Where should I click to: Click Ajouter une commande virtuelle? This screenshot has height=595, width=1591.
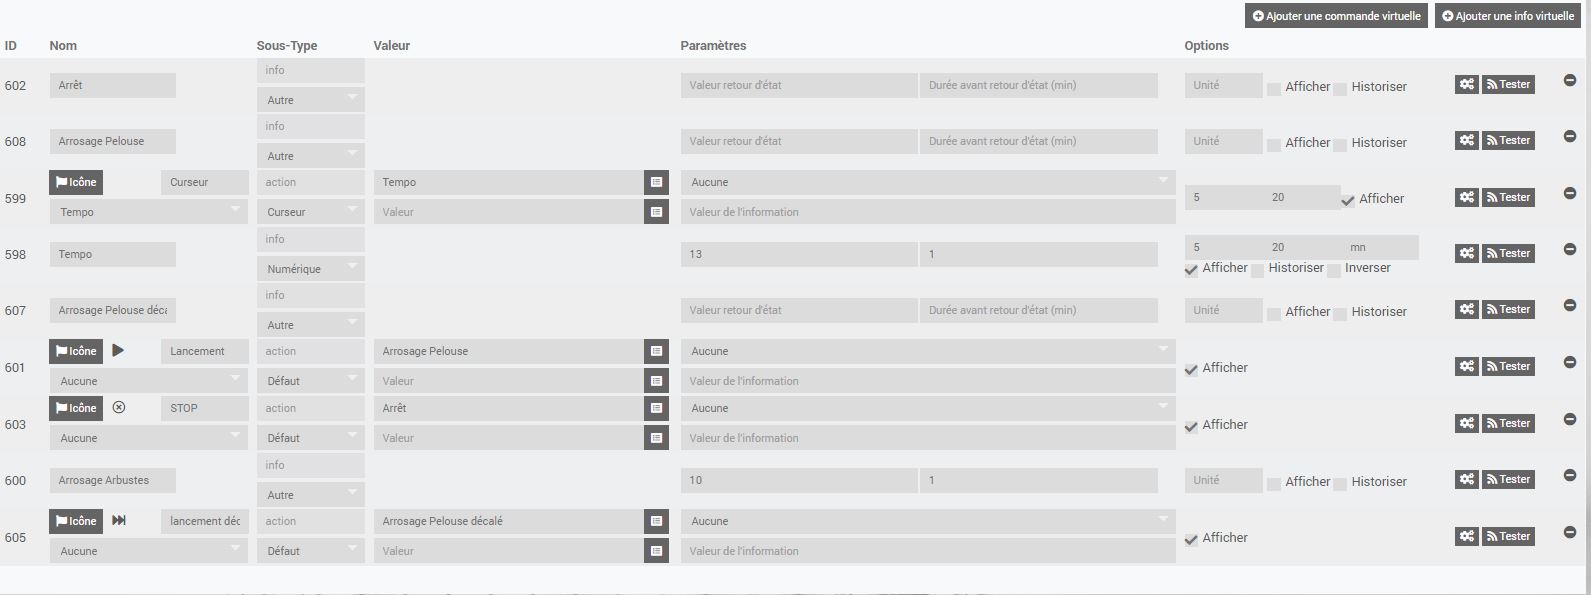pos(1336,16)
